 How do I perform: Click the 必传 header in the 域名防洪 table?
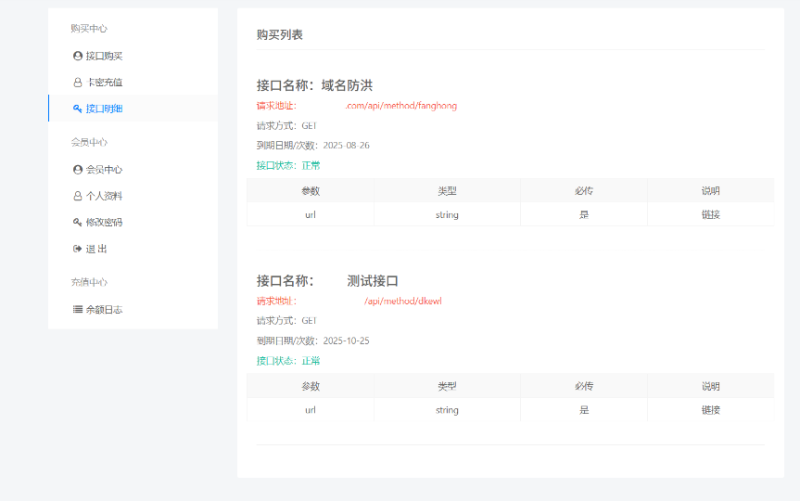pyautogui.click(x=584, y=191)
